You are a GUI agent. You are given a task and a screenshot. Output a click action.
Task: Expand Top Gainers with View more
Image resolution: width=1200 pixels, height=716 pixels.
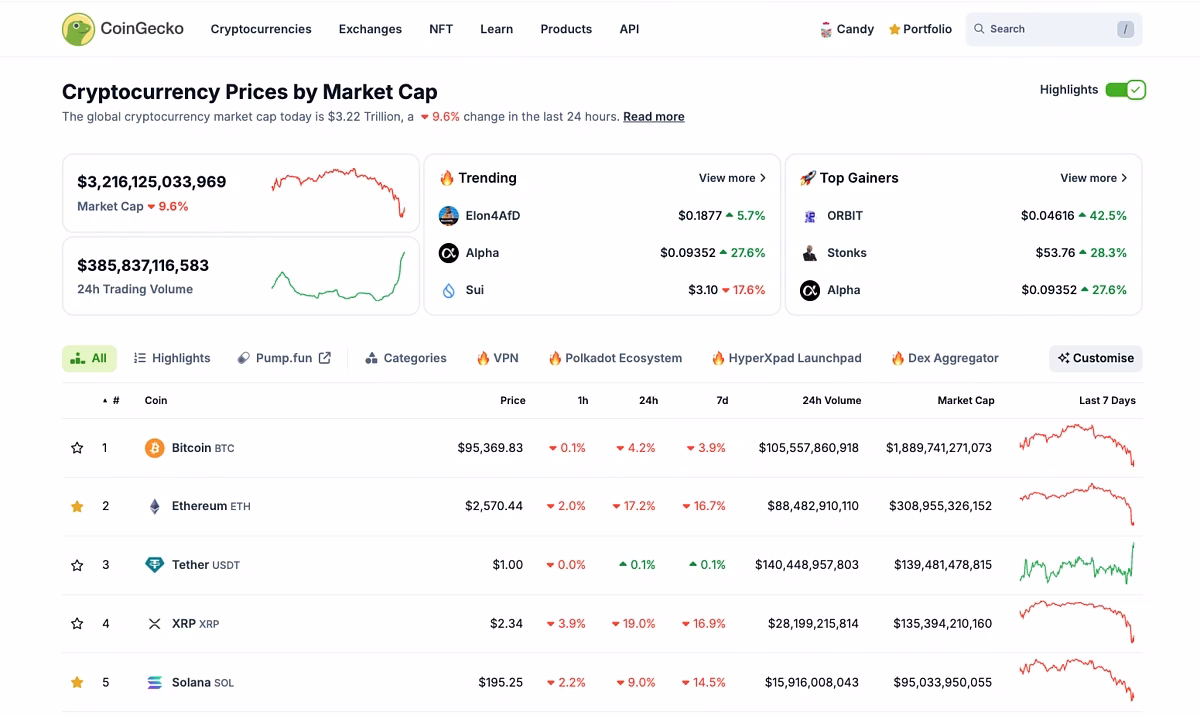tap(1093, 178)
